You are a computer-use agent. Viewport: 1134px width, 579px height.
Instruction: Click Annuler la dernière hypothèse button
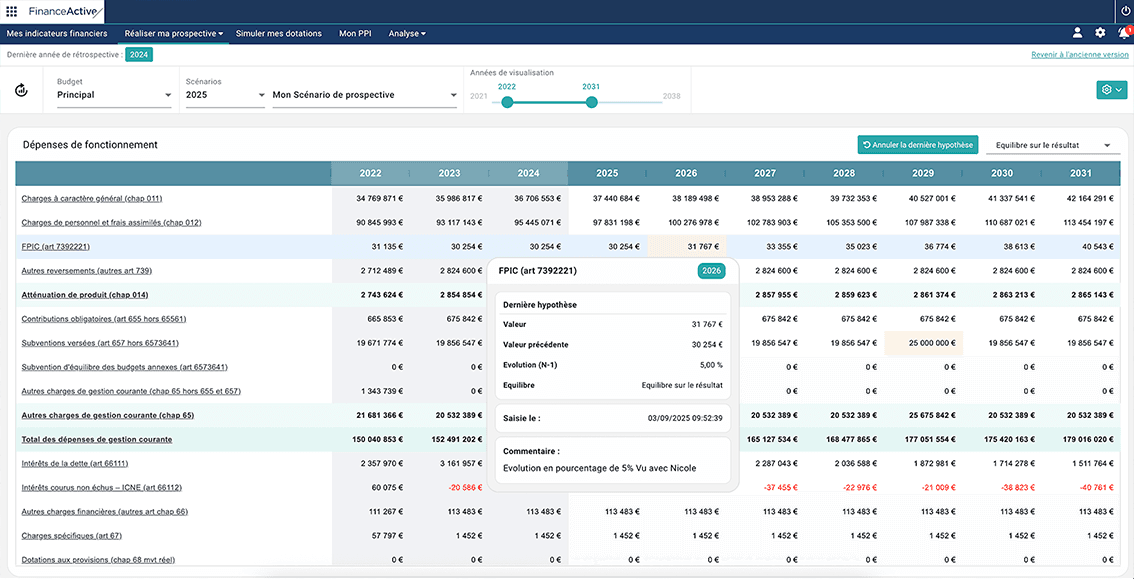click(918, 145)
